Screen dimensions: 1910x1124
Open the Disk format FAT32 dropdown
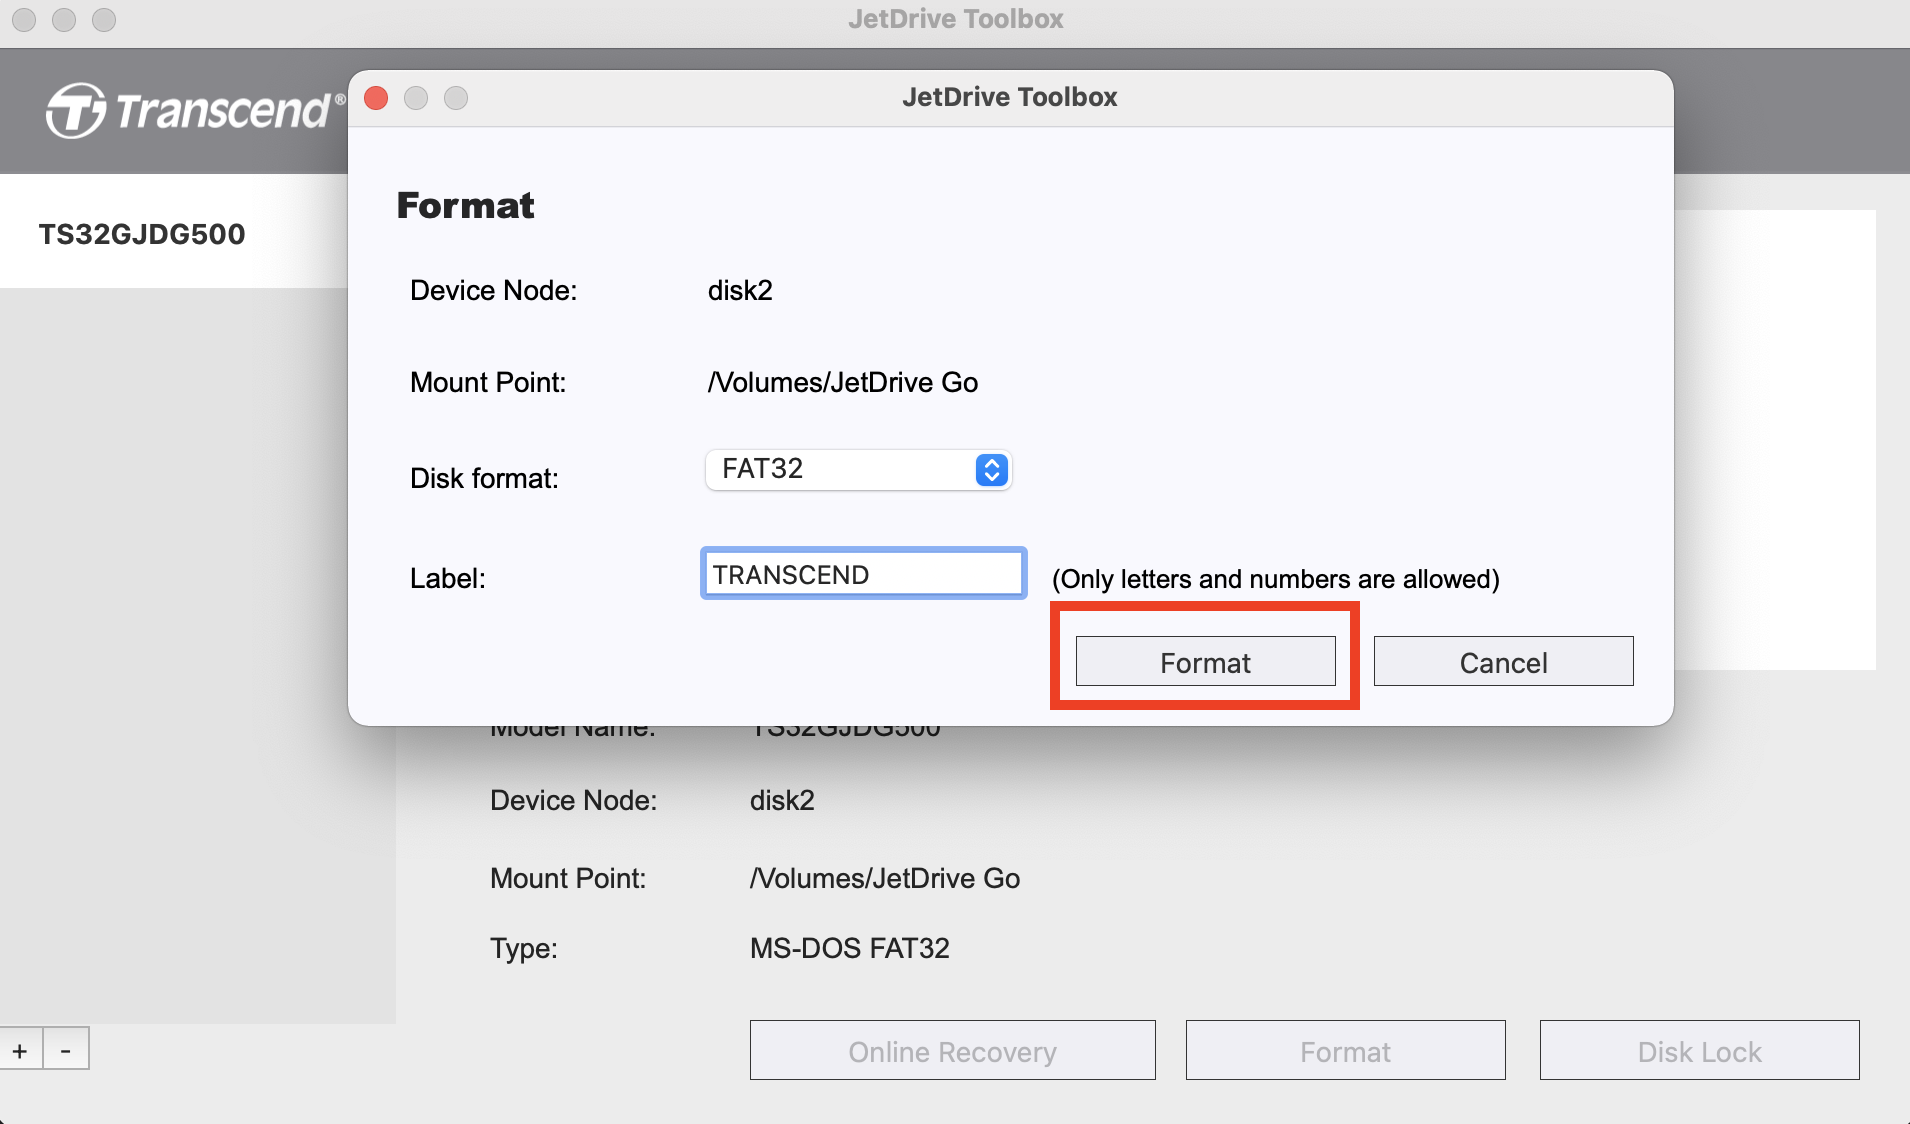coord(859,469)
